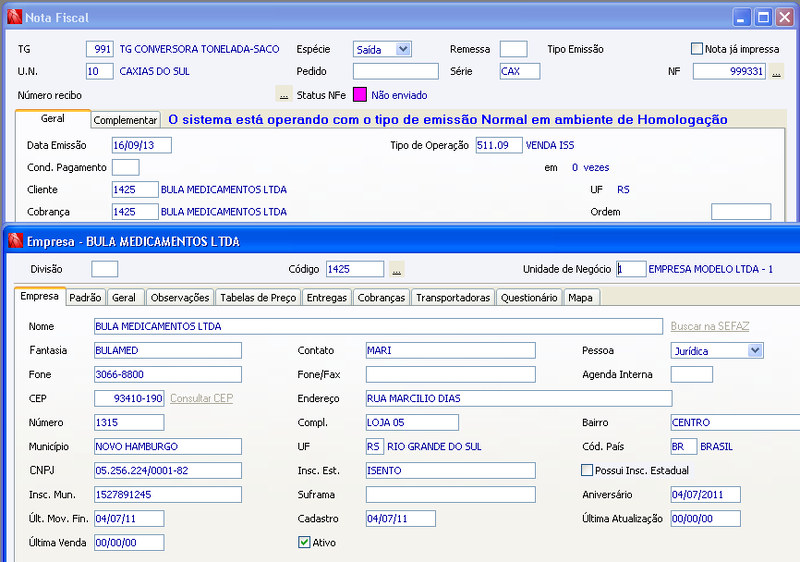
Task: Click the Cobrança code field 1425
Action: pyautogui.click(x=135, y=212)
